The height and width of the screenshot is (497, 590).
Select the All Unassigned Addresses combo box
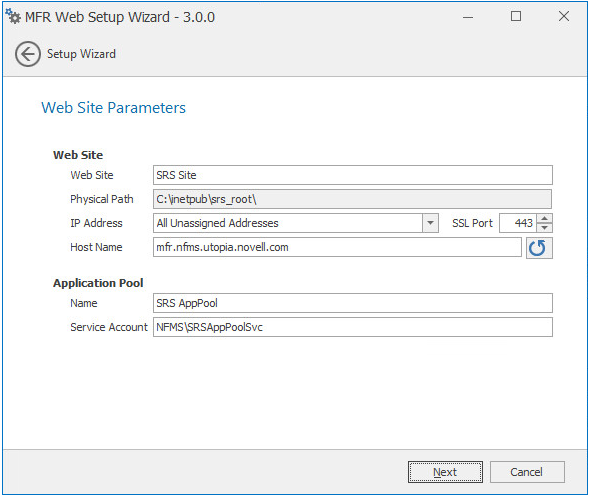pos(295,223)
